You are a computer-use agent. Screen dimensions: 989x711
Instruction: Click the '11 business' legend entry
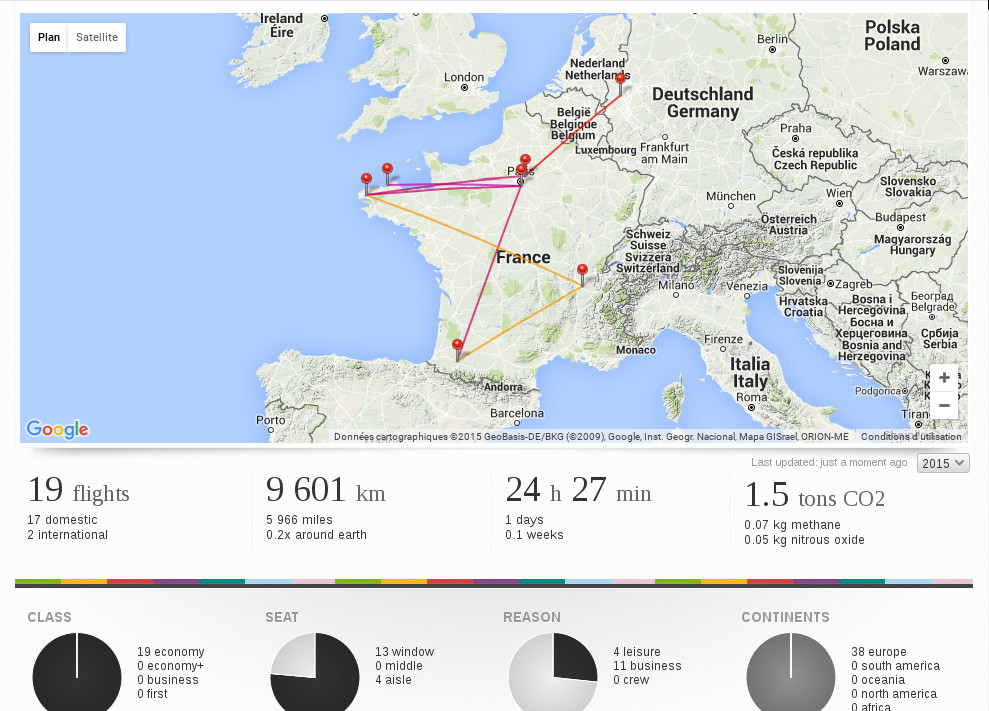647,666
